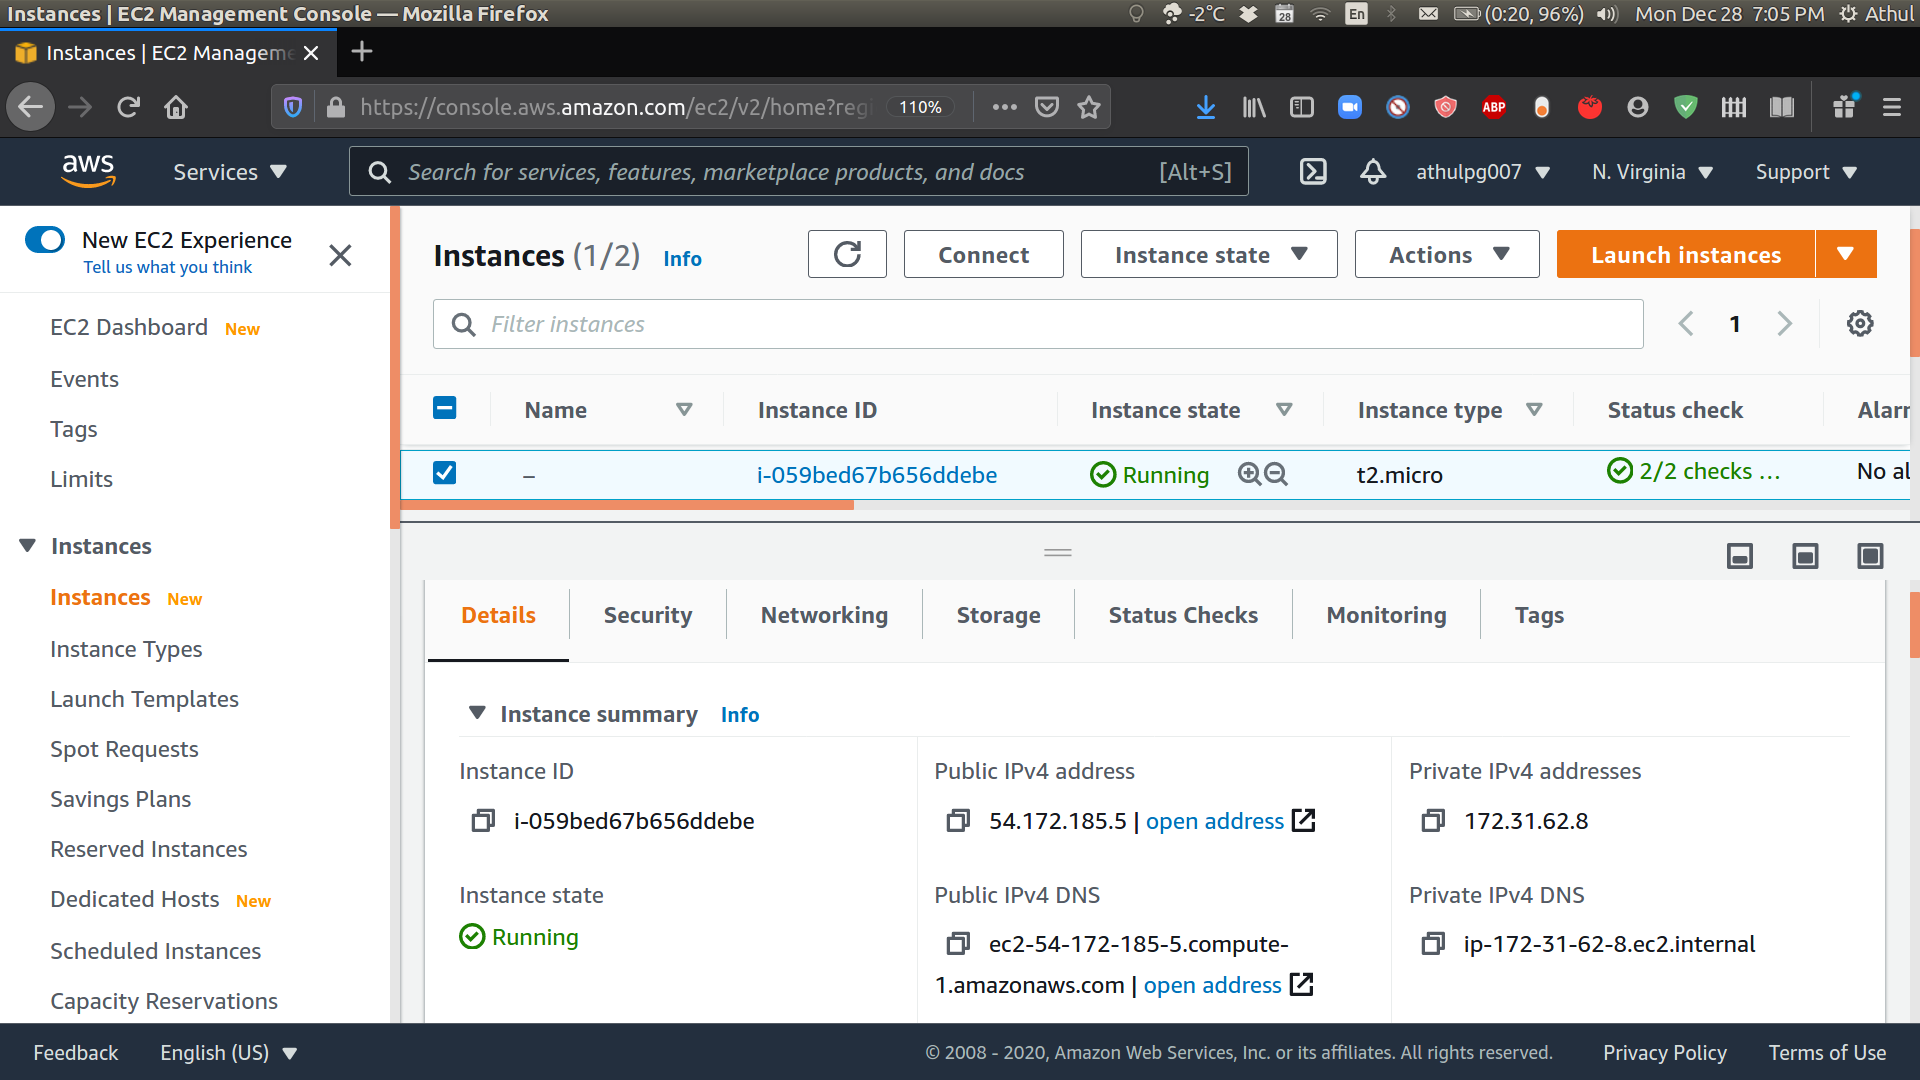The width and height of the screenshot is (1920, 1080).
Task: Bookmark this page with star icon
Action: [x=1089, y=107]
